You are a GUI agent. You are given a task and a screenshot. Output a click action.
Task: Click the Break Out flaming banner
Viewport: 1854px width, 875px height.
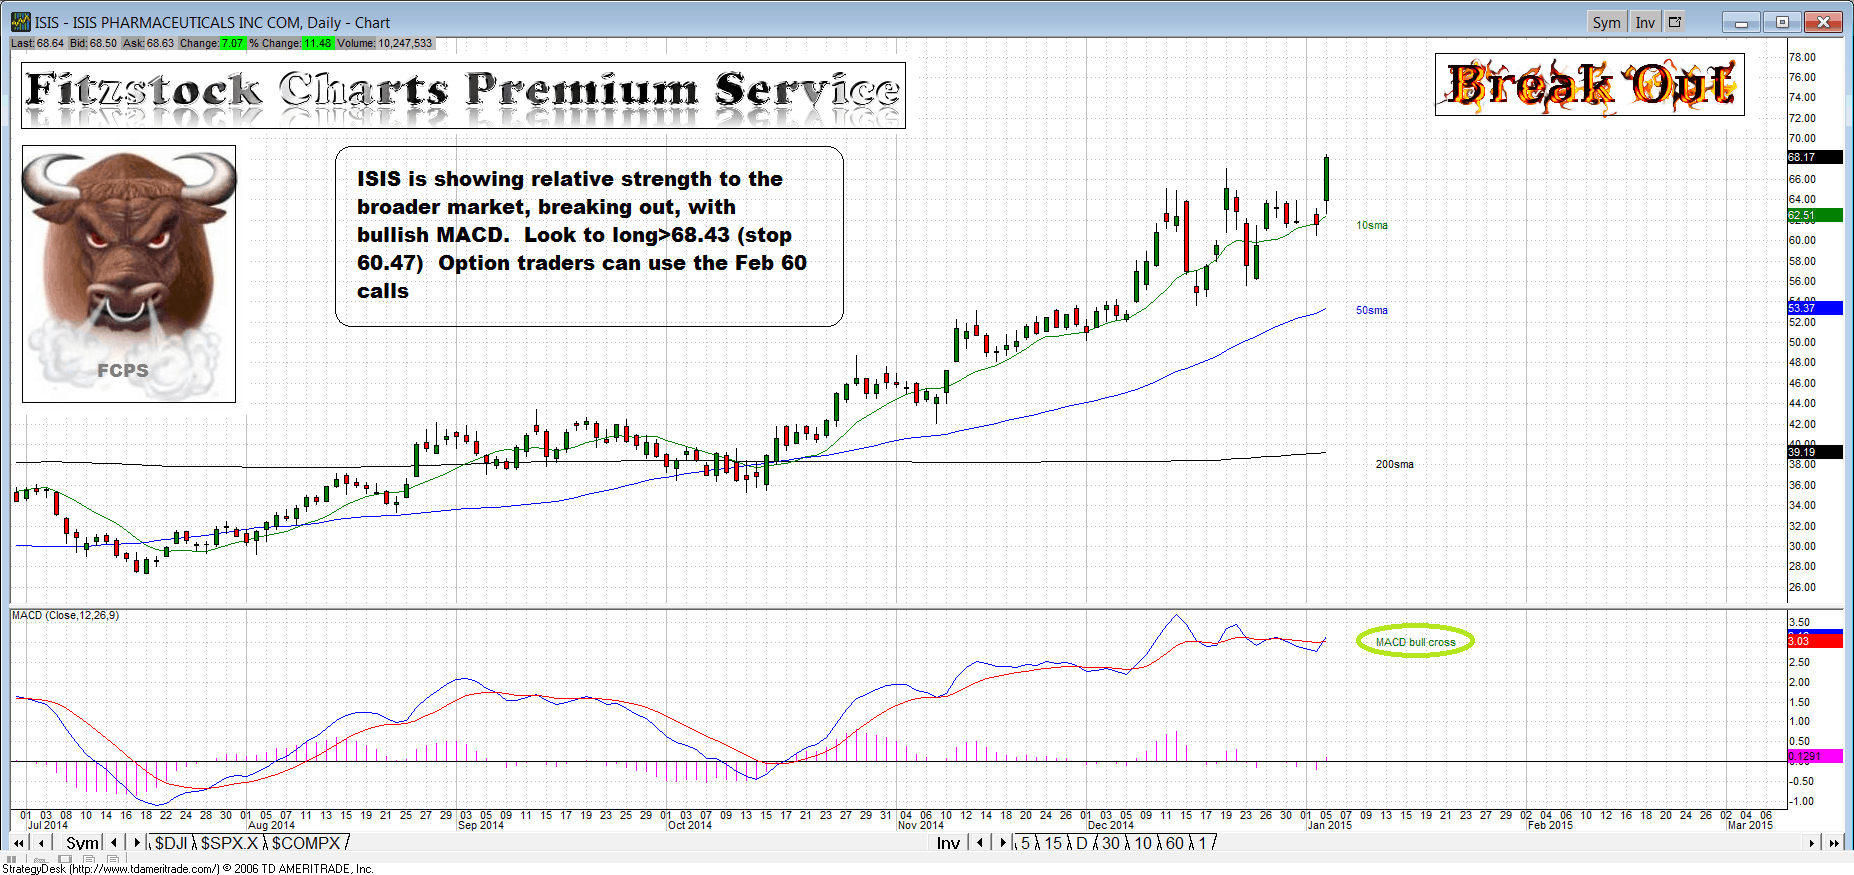[1589, 85]
